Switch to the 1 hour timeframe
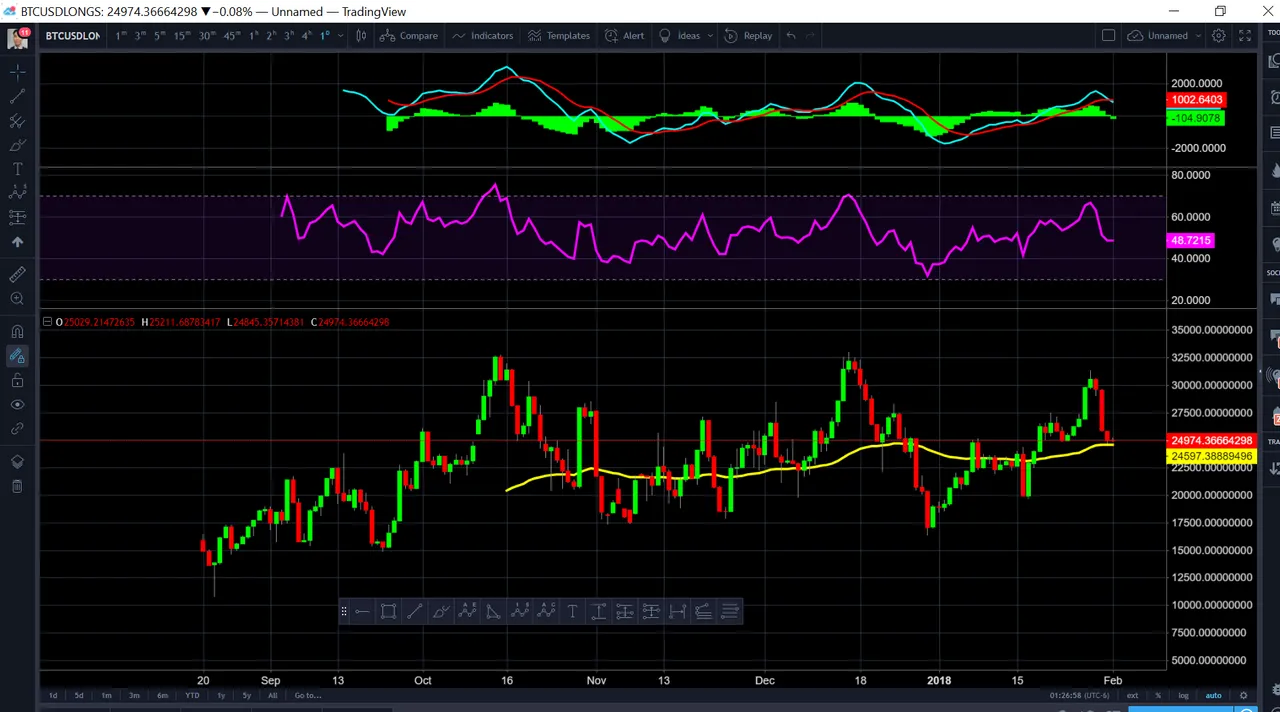This screenshot has height=712, width=1280. click(x=253, y=36)
